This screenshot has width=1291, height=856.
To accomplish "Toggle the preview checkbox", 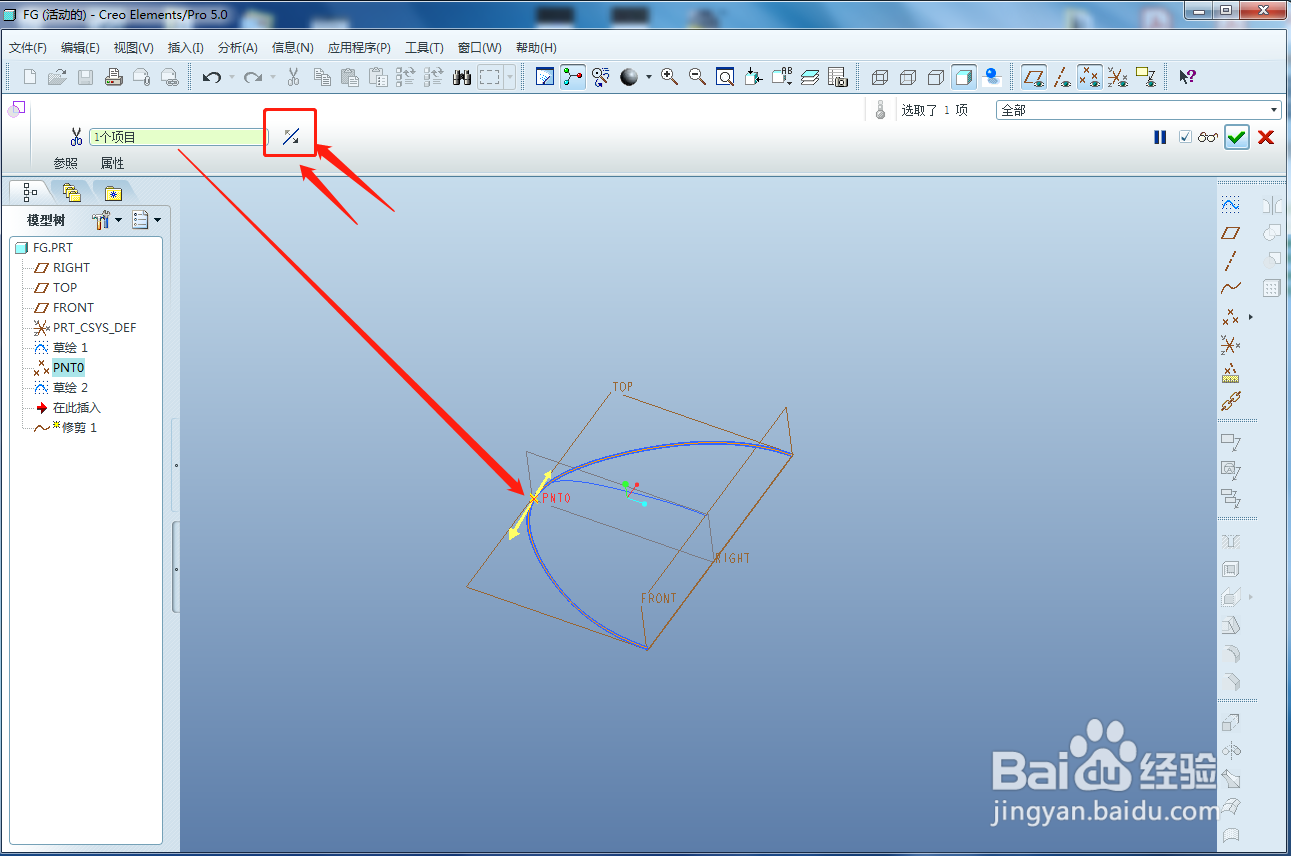I will coord(1185,137).
